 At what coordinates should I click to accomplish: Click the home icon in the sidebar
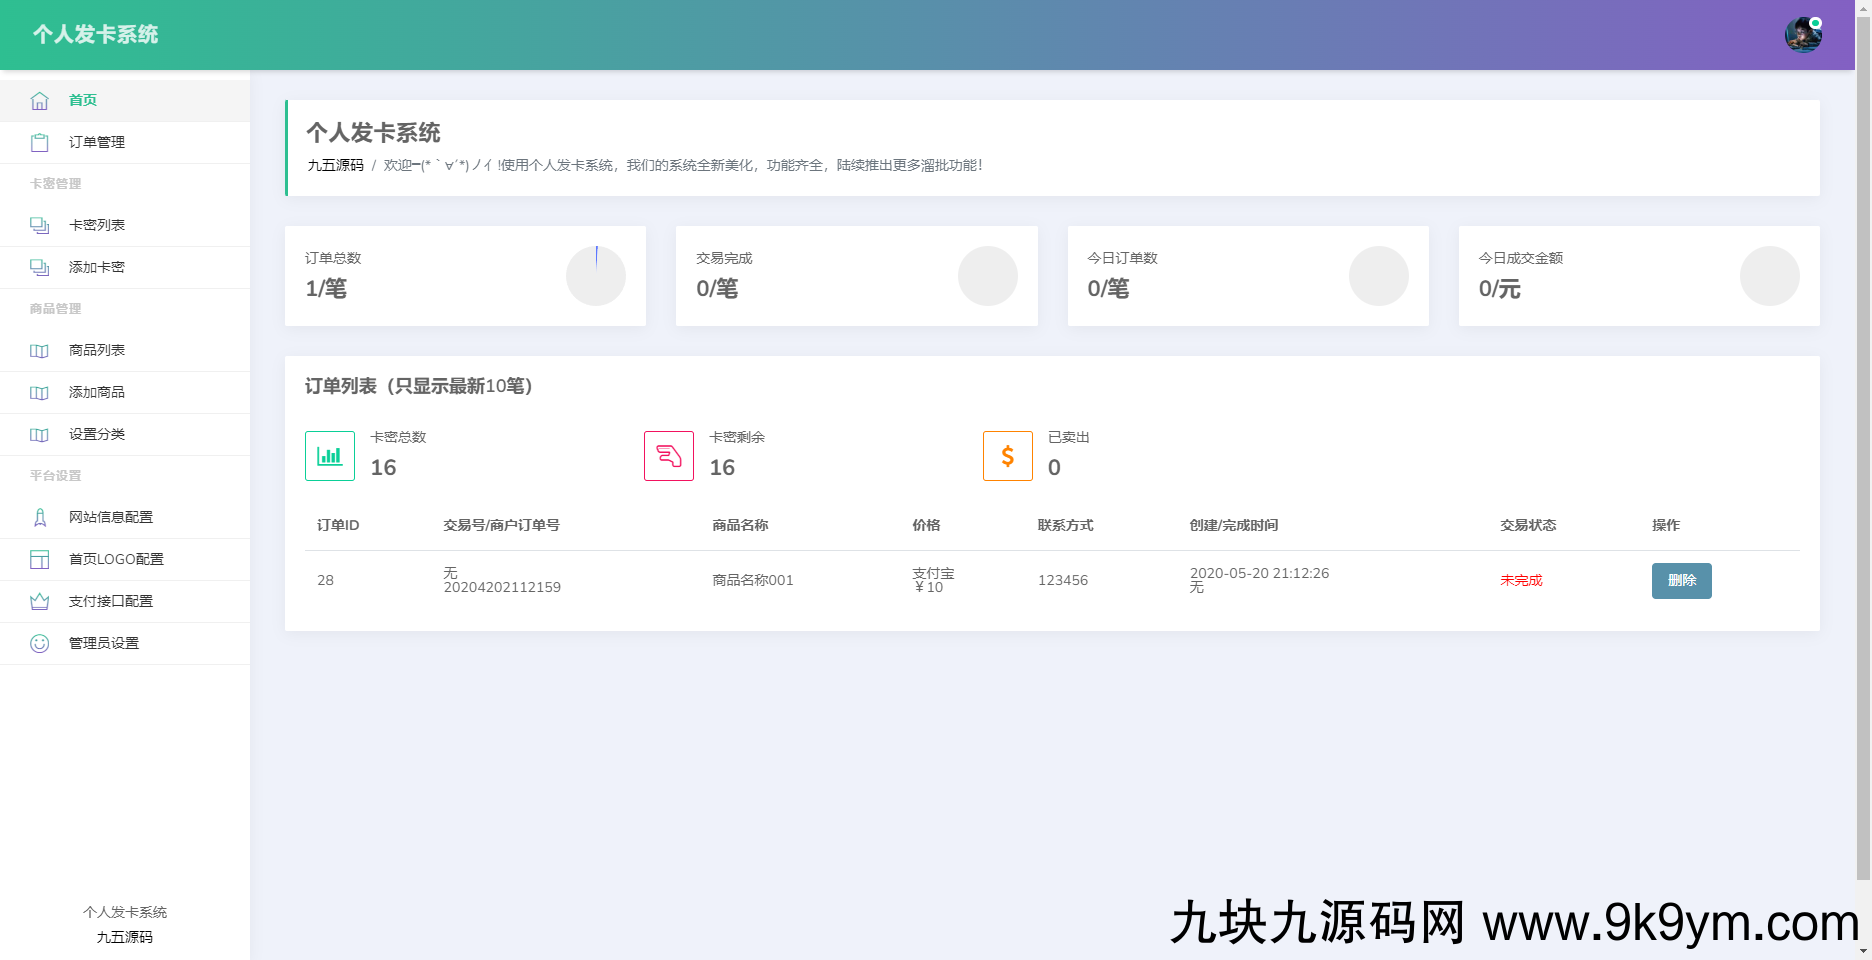click(40, 101)
